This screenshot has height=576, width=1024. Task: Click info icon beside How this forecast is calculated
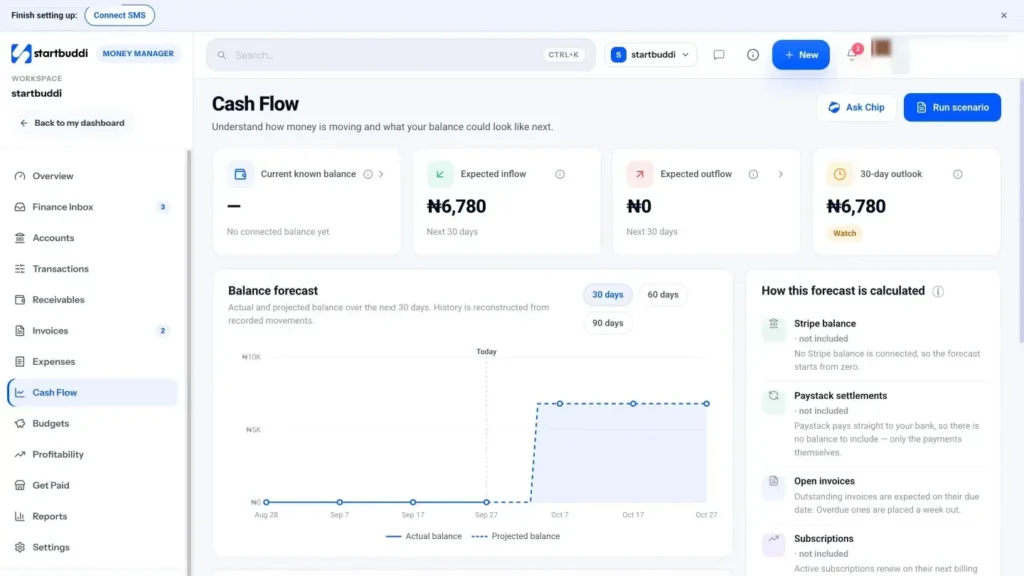point(938,291)
